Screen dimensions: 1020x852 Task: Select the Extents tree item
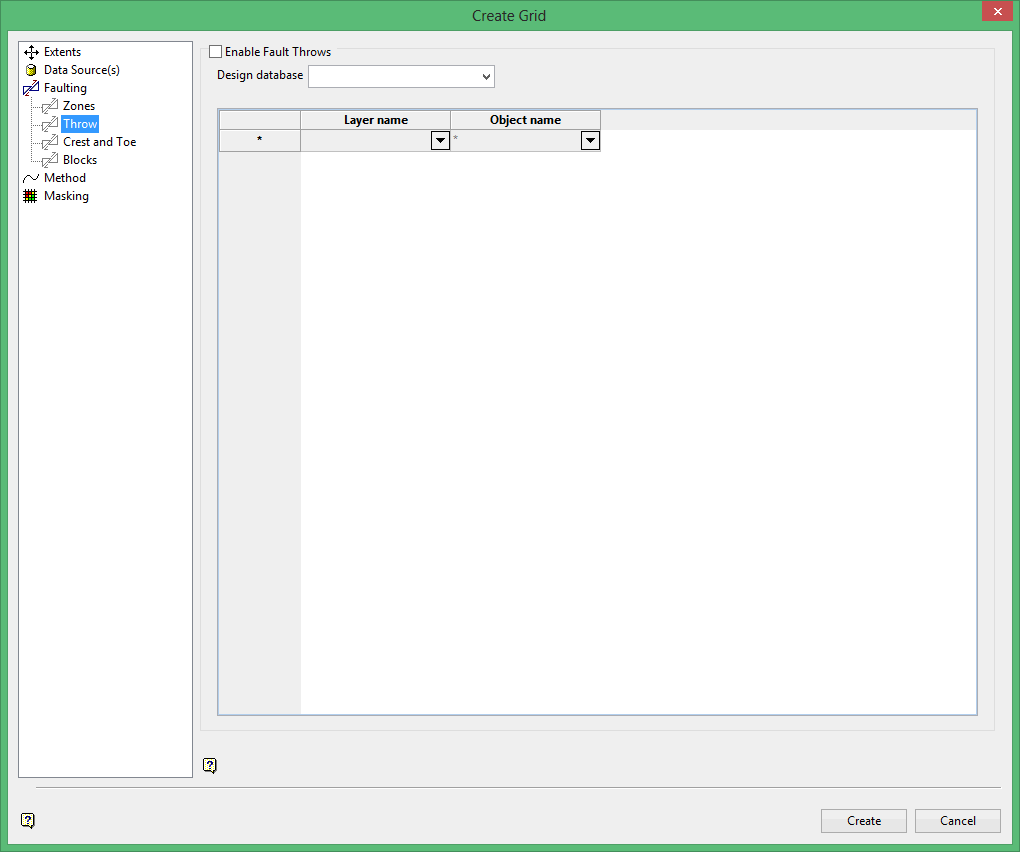click(x=62, y=52)
